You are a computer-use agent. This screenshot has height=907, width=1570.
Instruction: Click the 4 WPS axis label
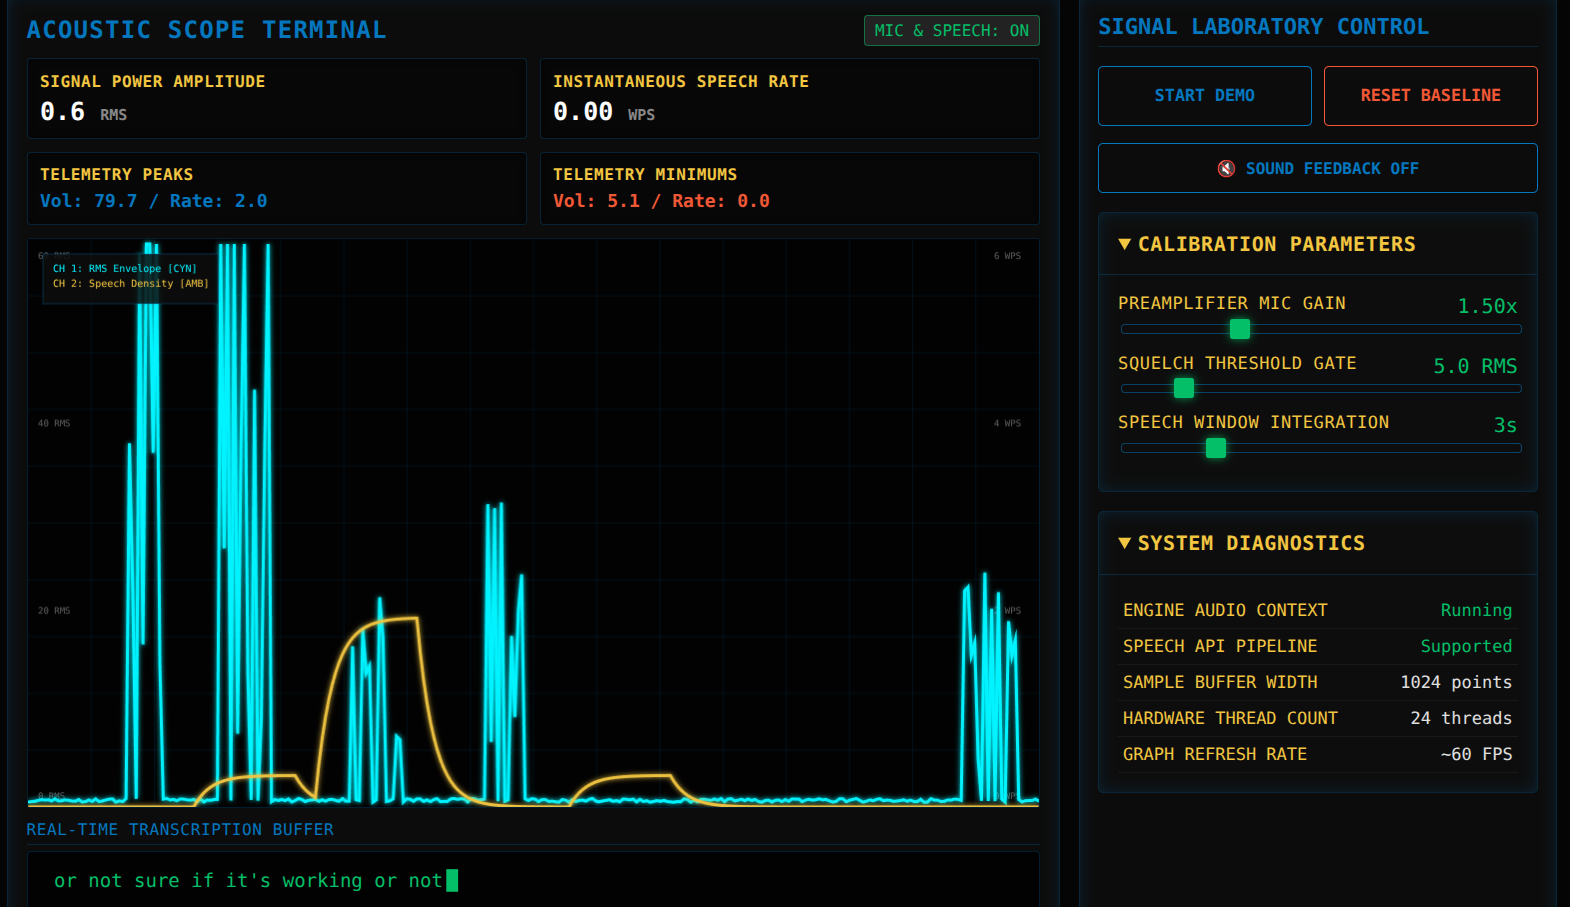coord(1007,423)
